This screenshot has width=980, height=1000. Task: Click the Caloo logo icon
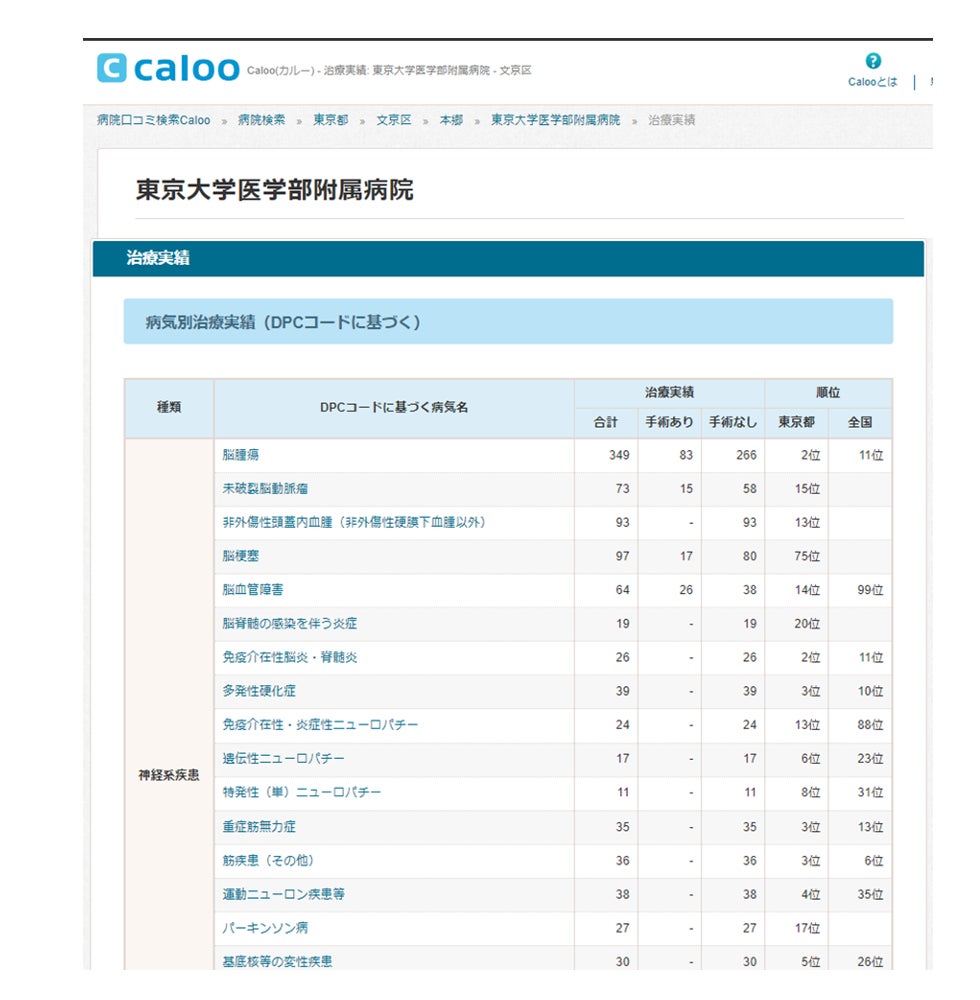(x=112, y=68)
